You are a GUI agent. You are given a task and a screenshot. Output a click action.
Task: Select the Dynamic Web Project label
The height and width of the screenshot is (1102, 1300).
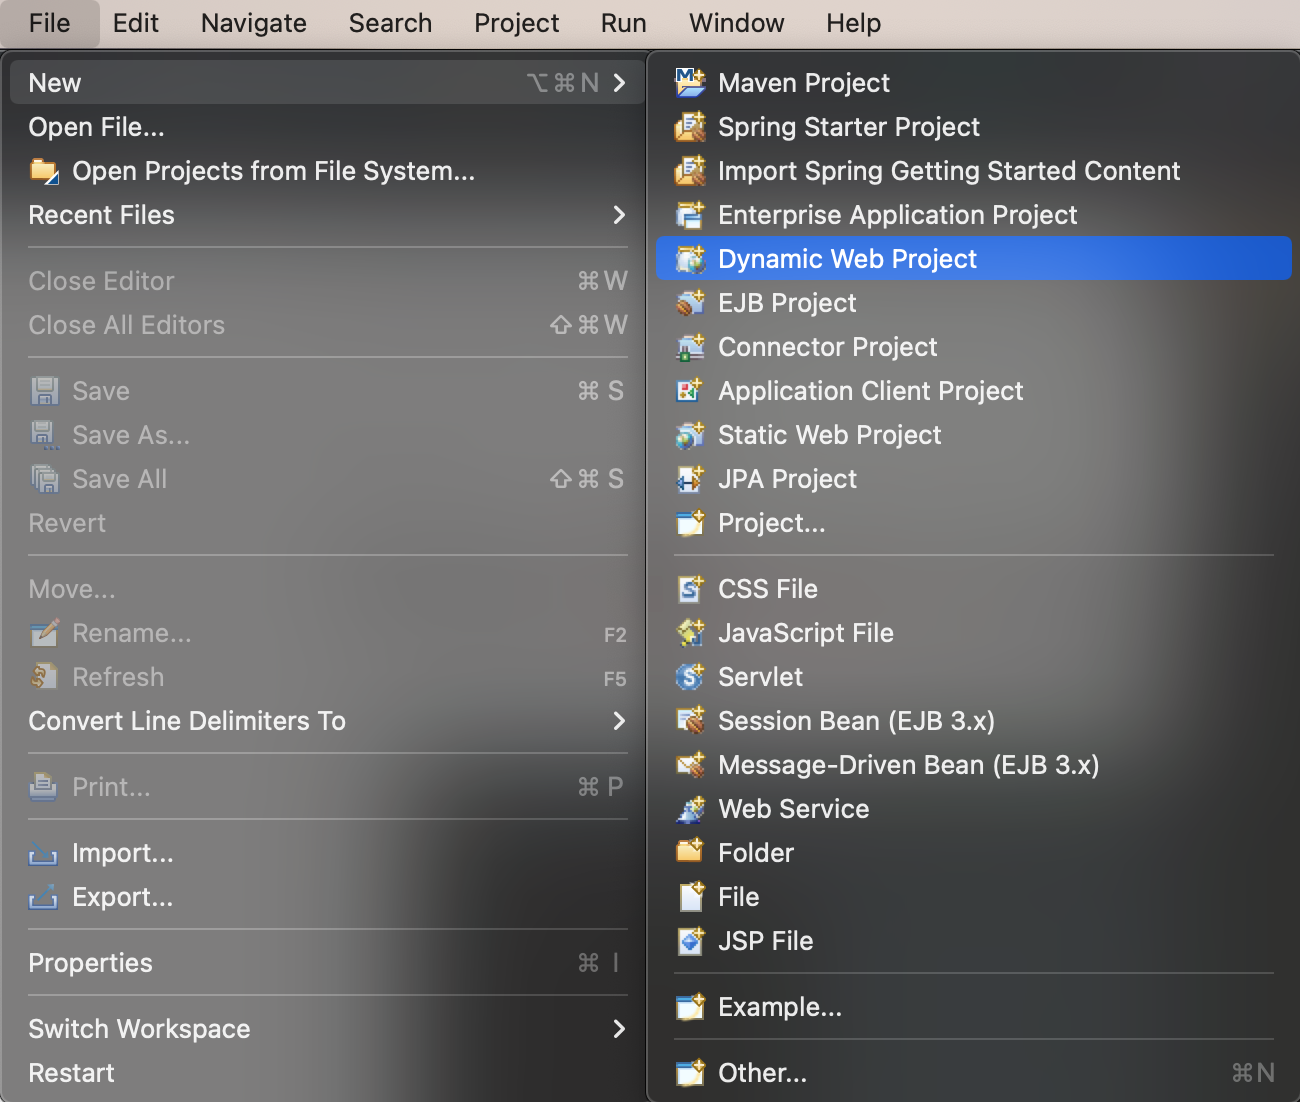point(848,259)
